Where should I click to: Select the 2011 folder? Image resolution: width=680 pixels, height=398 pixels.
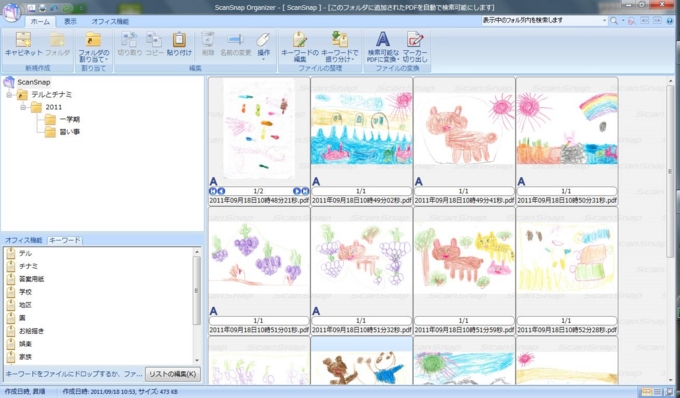53,107
